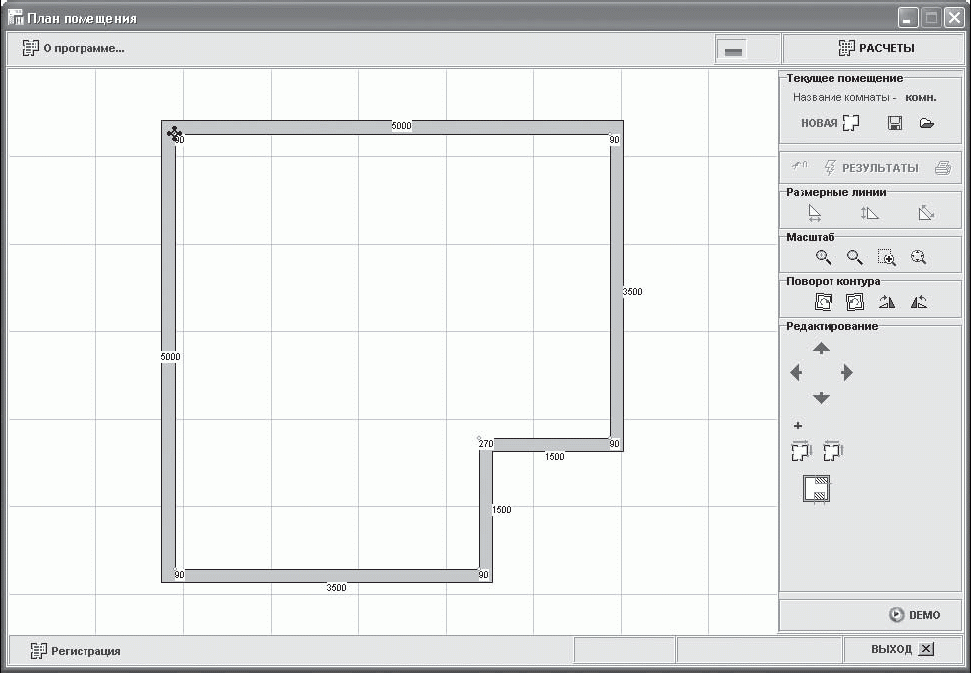Click the 90 angle label at the top-right corner
Viewport: 971px width, 673px height.
tap(614, 140)
